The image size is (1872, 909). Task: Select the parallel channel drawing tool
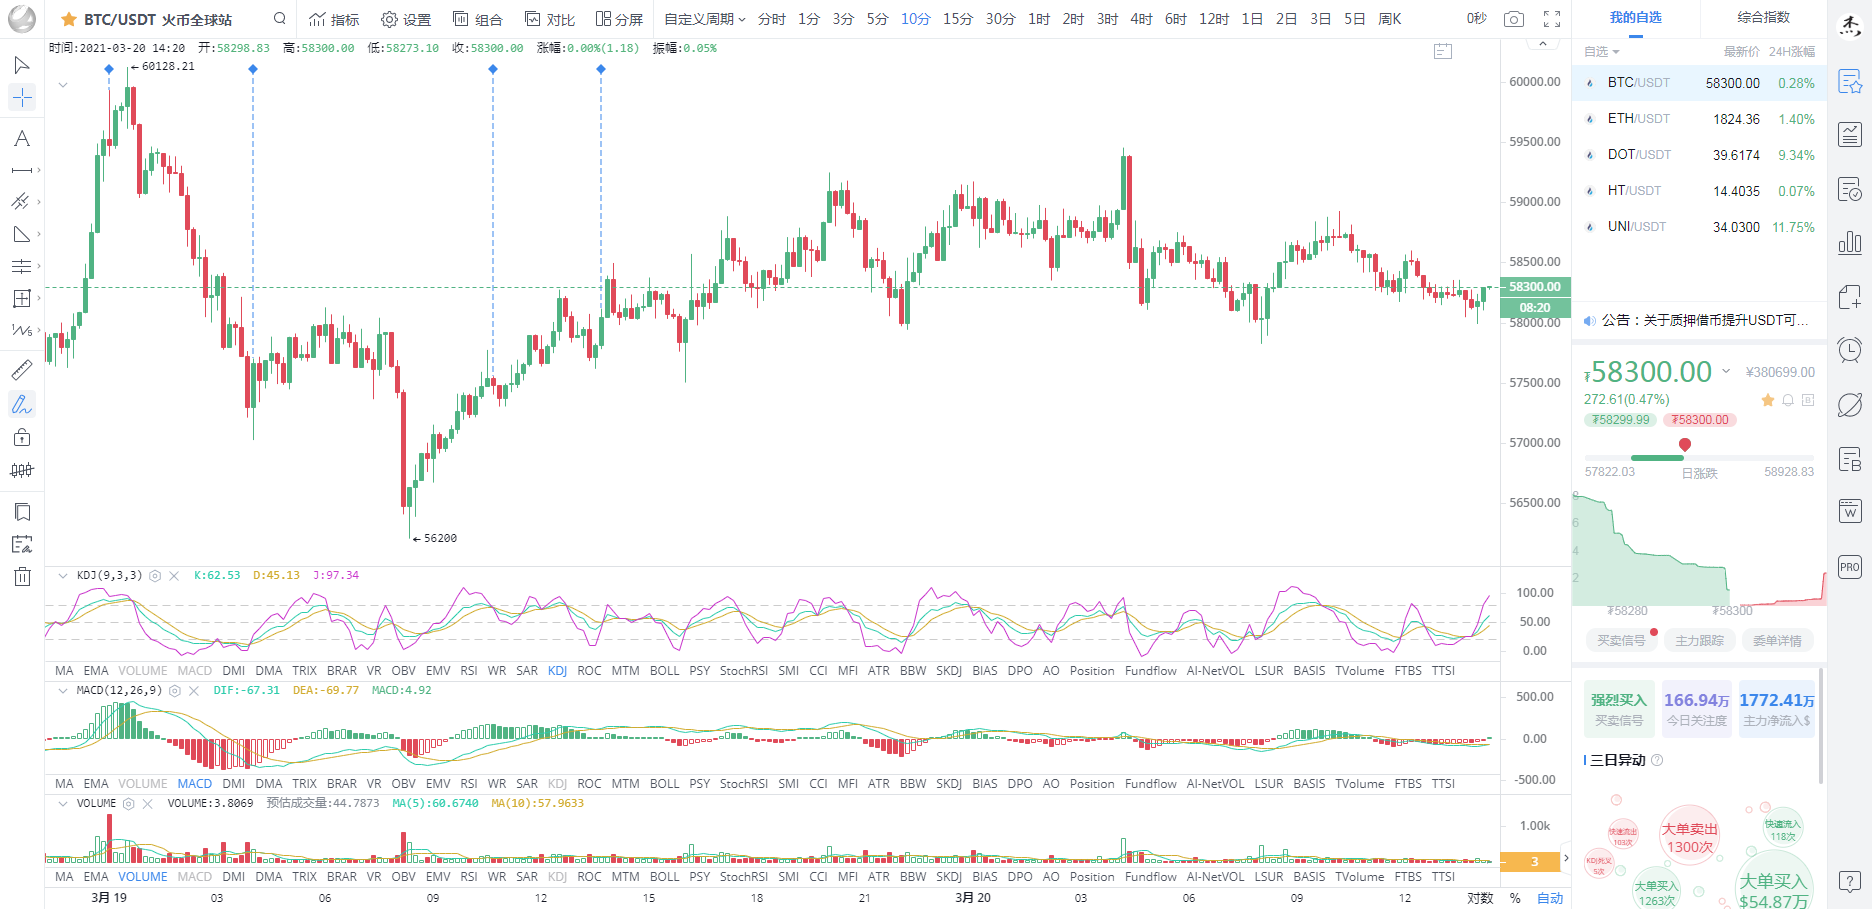pyautogui.click(x=21, y=202)
